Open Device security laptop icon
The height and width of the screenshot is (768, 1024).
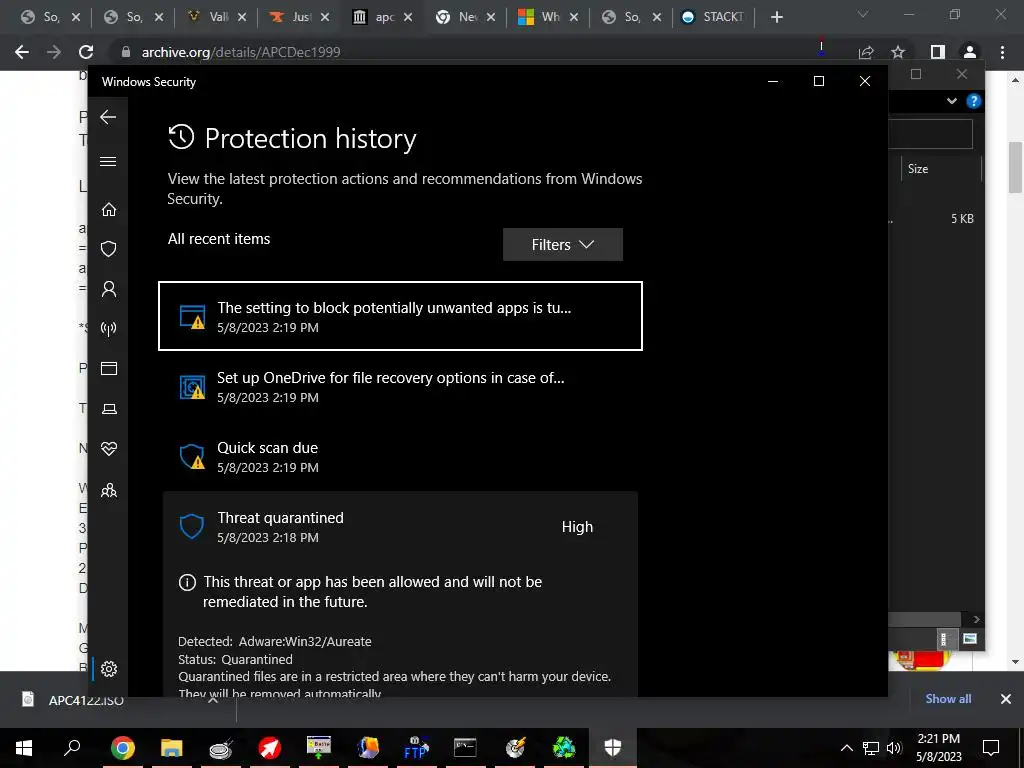point(108,409)
